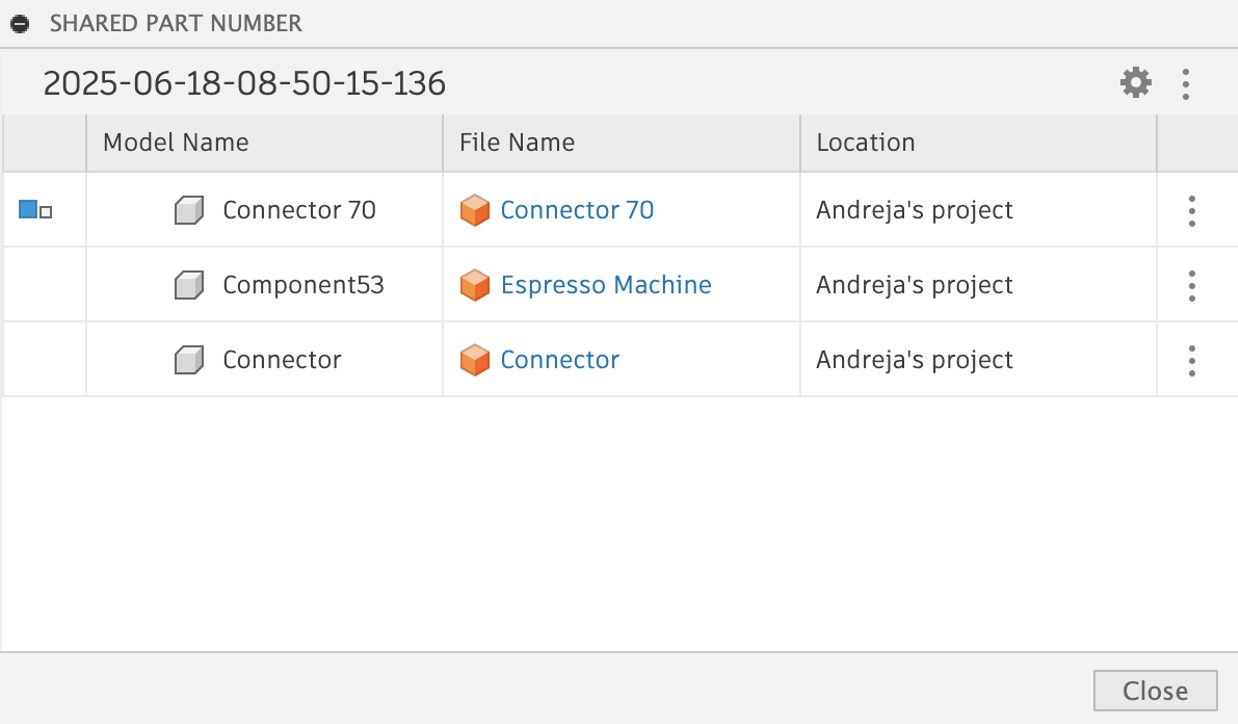Collapse the Shared Part Number section
The height and width of the screenshot is (724, 1238).
(x=20, y=24)
